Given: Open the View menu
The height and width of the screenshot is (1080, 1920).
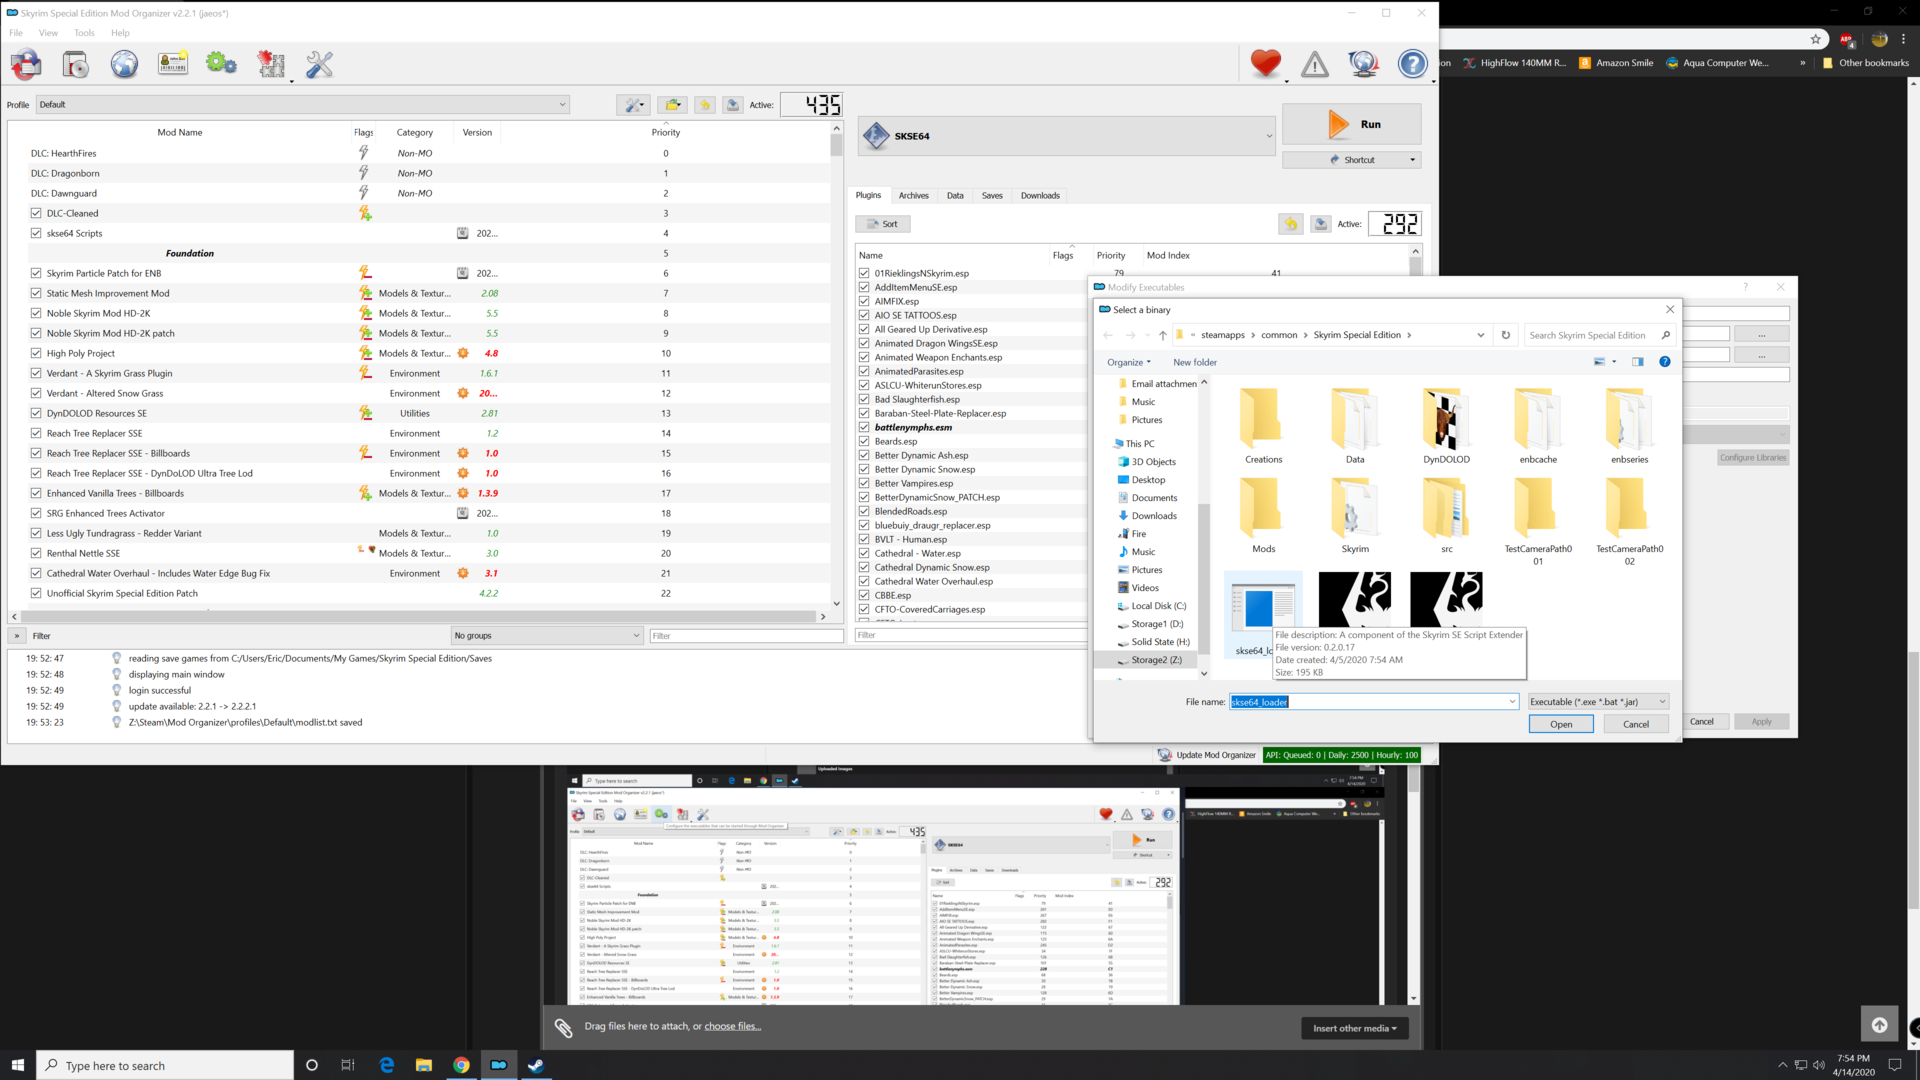Looking at the screenshot, I should point(48,33).
